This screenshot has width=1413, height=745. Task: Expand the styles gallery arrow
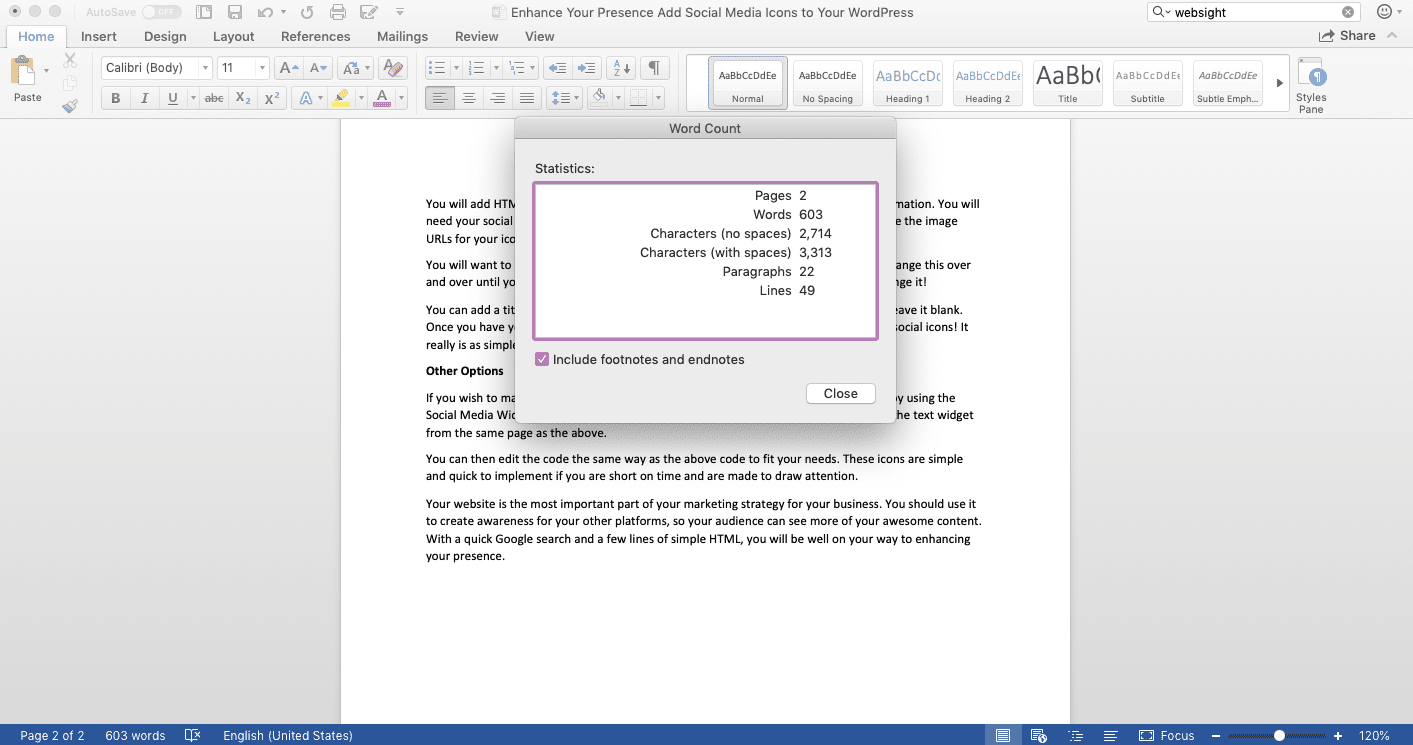1279,83
